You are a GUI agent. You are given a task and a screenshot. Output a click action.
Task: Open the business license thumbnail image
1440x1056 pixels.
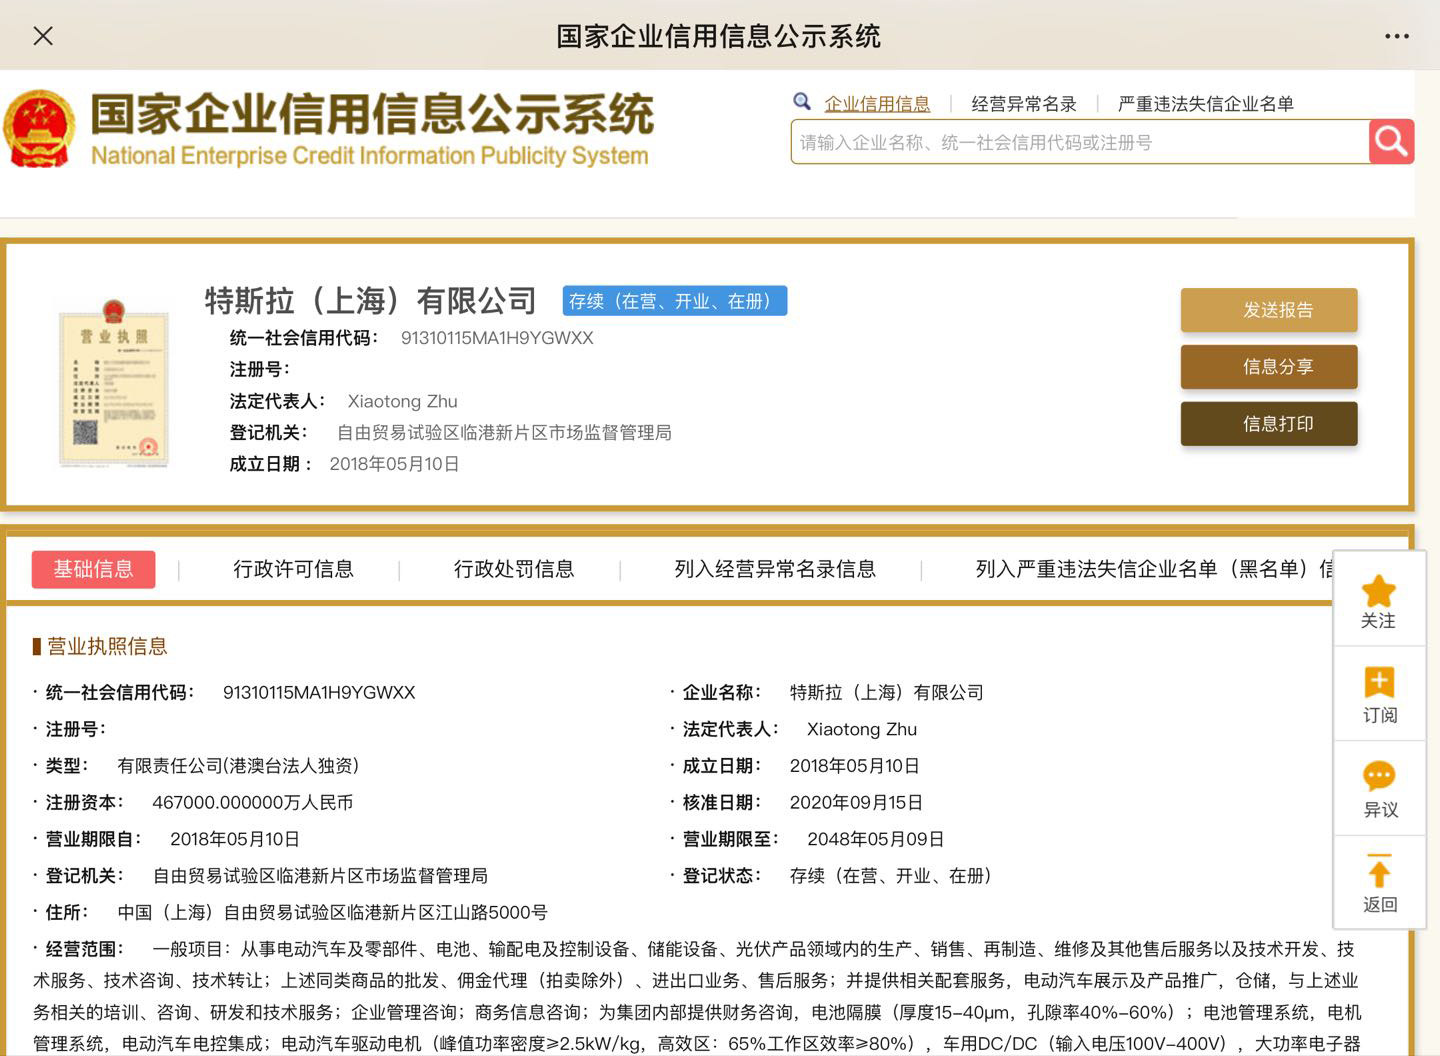click(x=114, y=384)
